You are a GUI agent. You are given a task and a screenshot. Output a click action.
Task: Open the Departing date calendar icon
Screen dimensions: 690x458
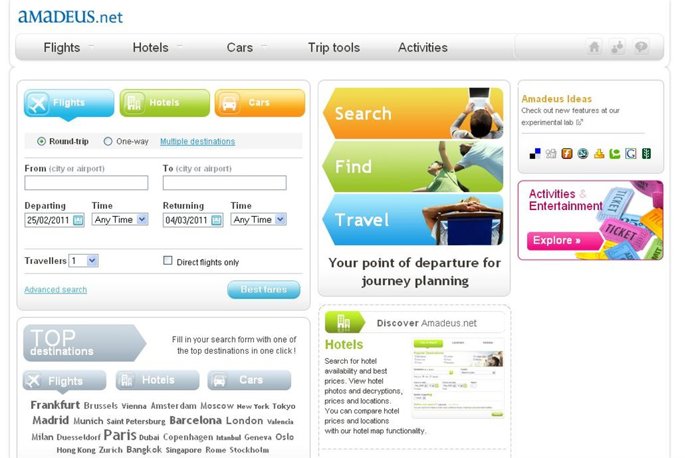click(78, 220)
